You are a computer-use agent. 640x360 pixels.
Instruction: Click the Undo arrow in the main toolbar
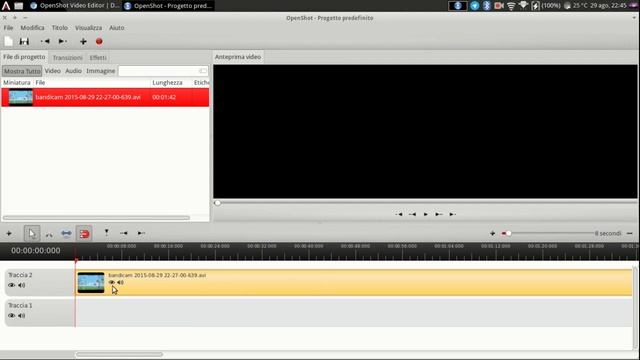[45, 41]
